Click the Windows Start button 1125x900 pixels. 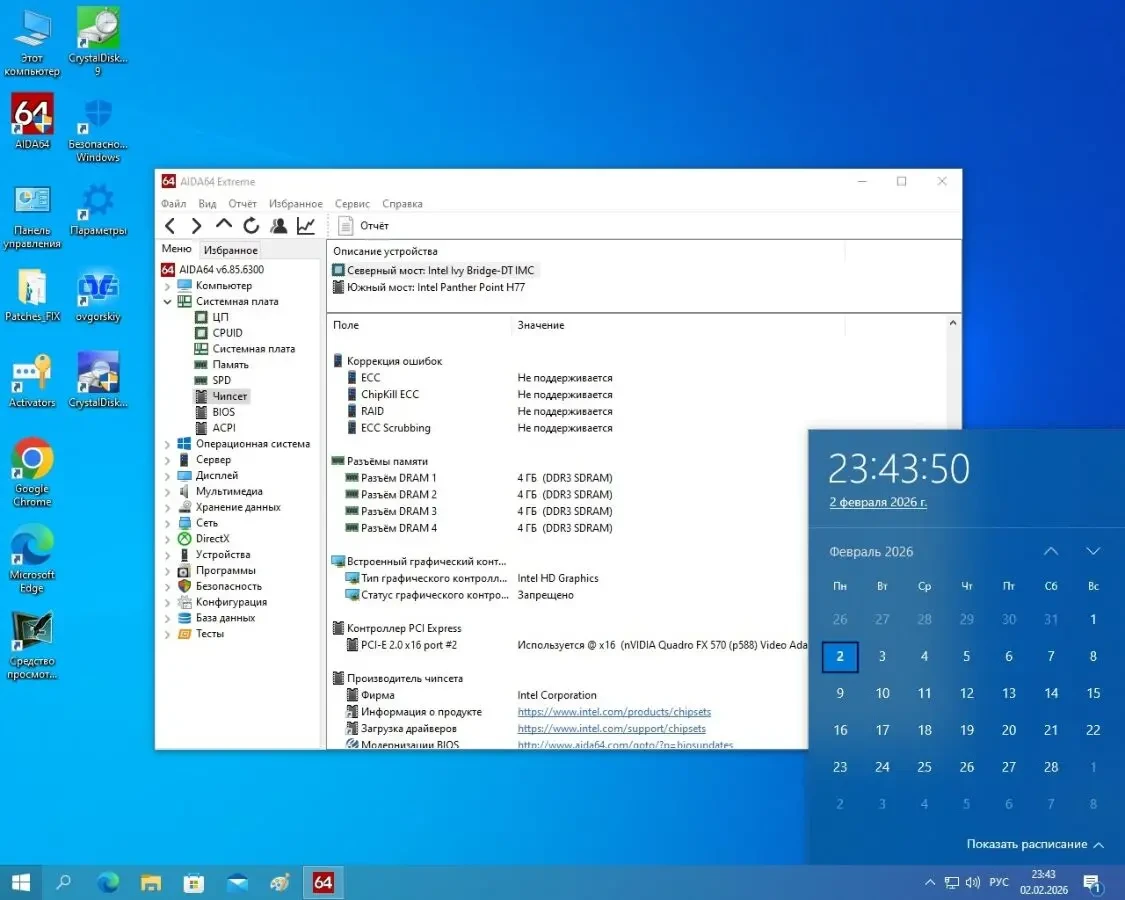tap(21, 882)
